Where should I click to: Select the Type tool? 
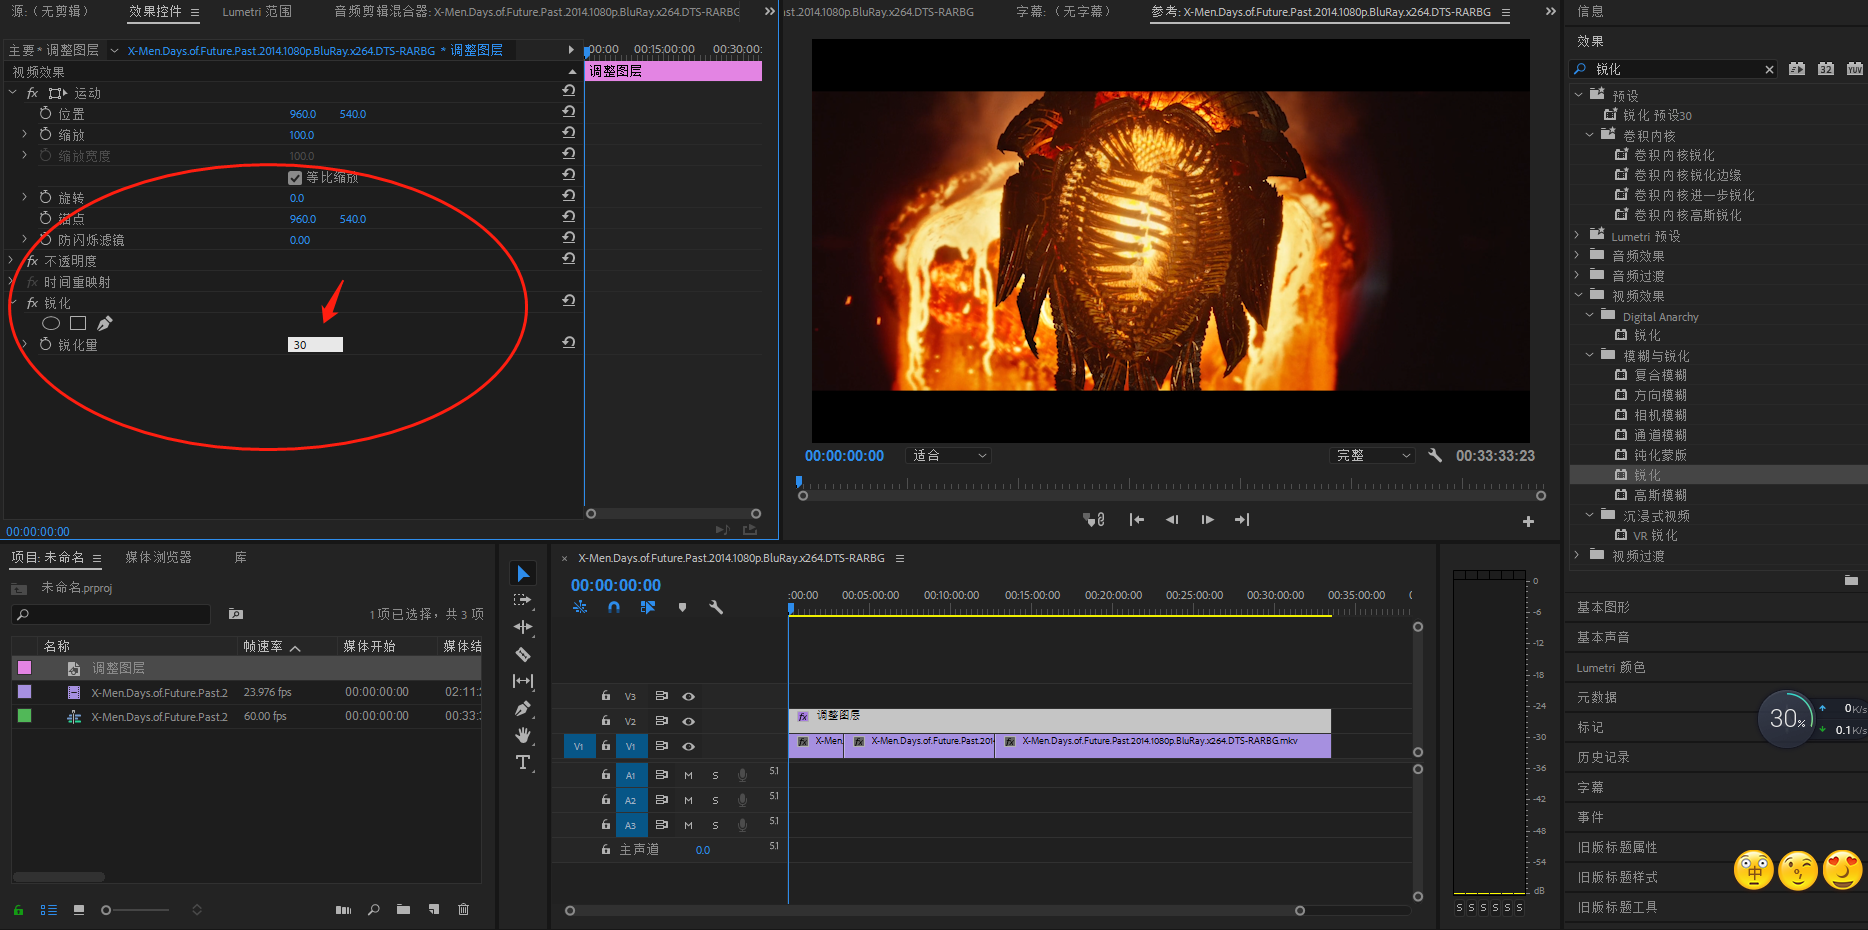pos(523,762)
